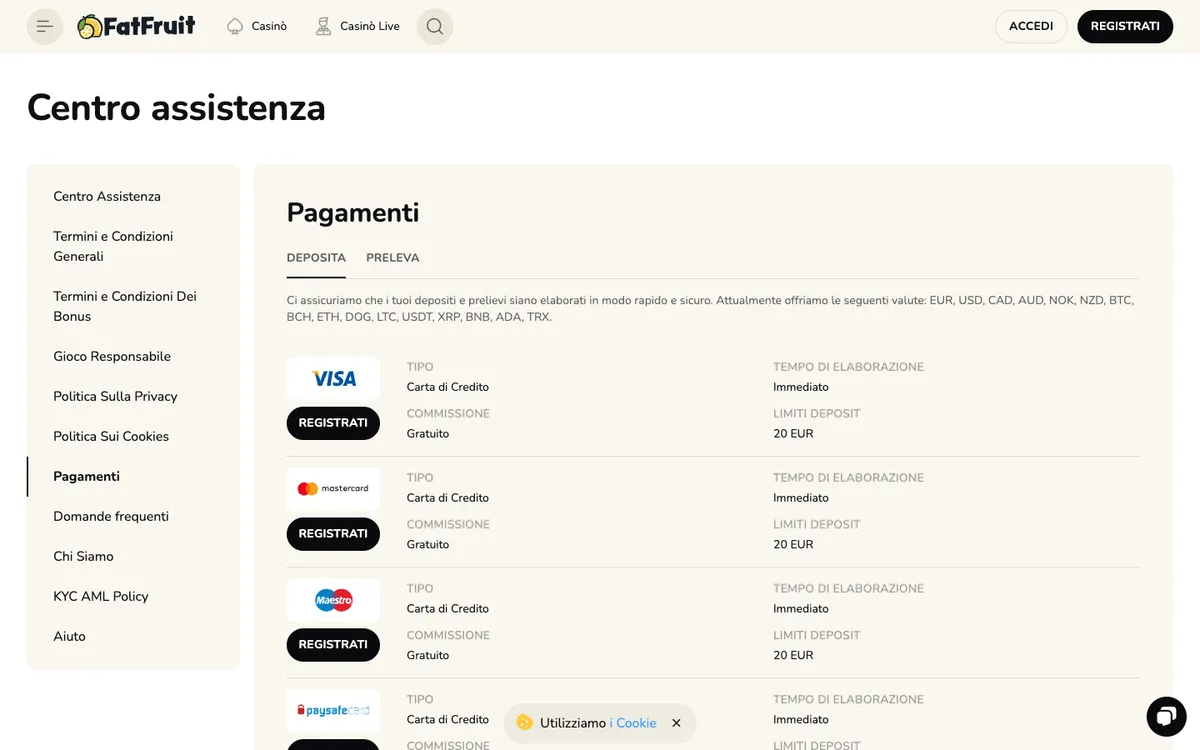This screenshot has height=750, width=1200.
Task: Open Gioco Responsabile in sidebar
Action: [x=112, y=356]
